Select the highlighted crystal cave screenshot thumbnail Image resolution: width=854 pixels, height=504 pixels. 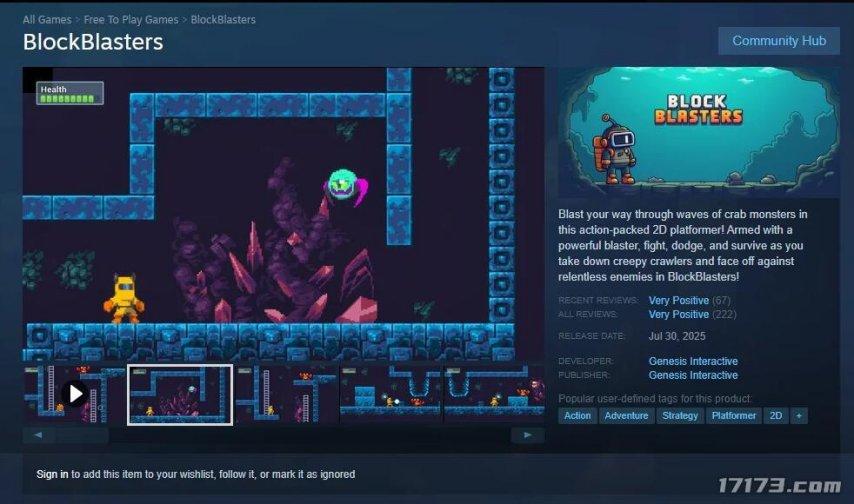point(180,394)
